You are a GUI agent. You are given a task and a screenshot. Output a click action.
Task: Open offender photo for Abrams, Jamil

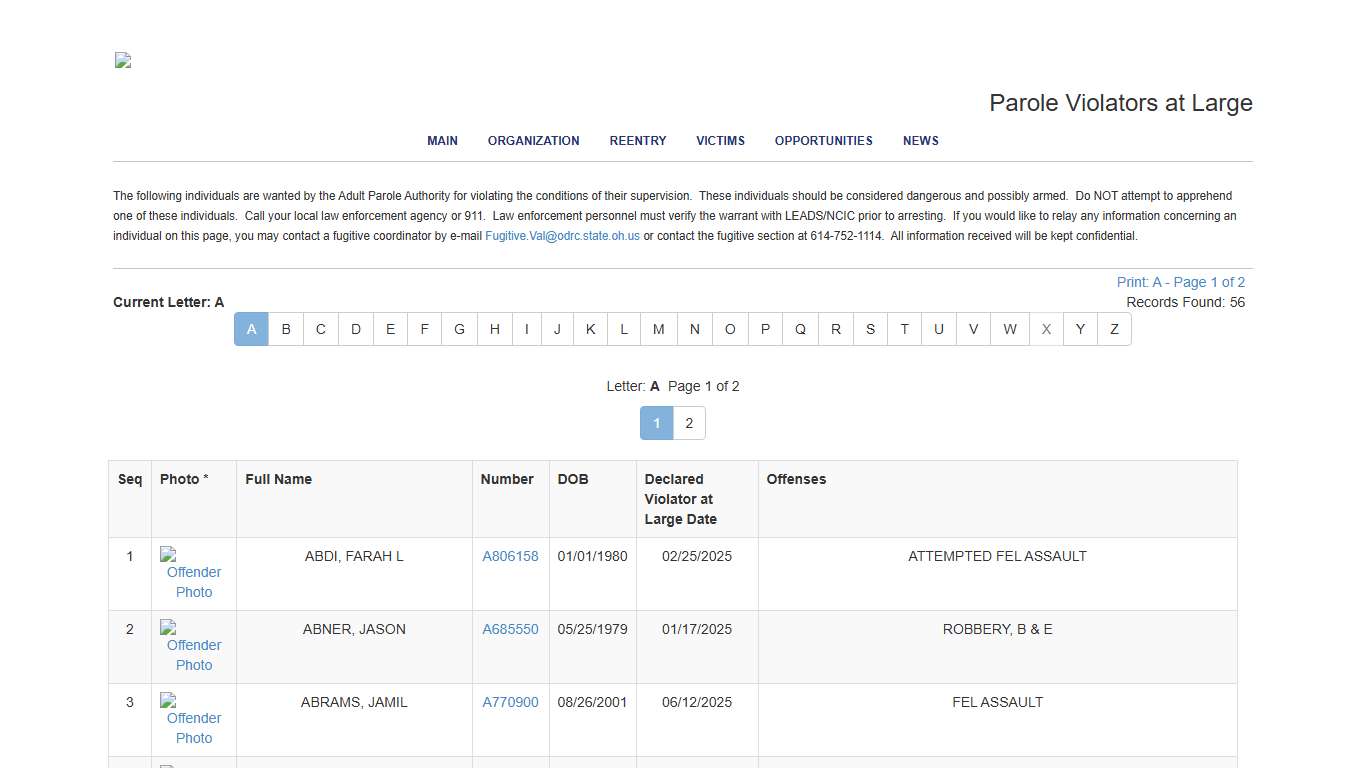click(x=193, y=719)
